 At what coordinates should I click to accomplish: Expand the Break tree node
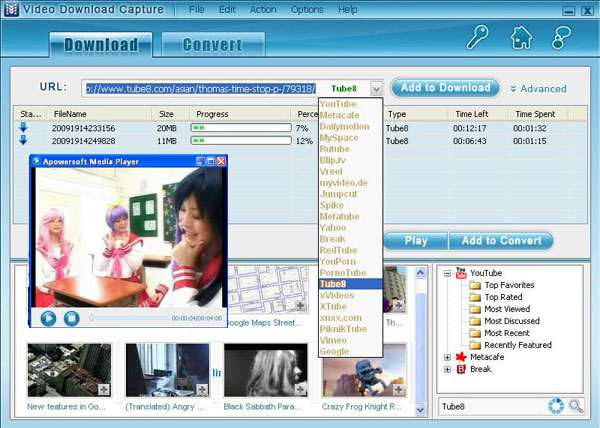point(447,369)
